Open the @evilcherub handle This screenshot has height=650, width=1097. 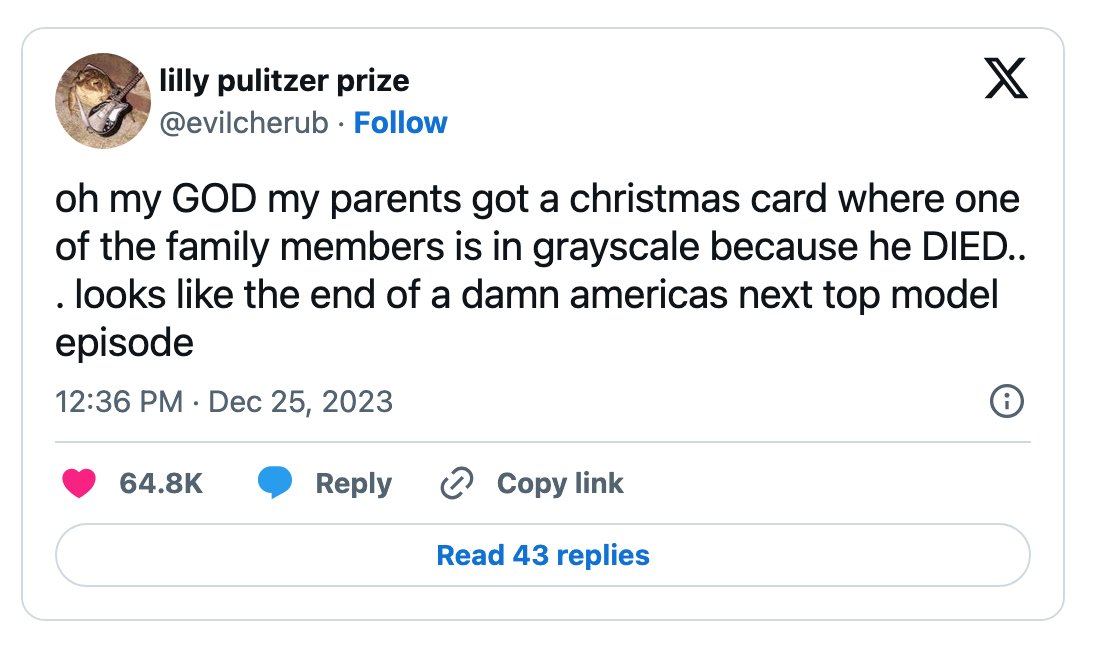(244, 122)
